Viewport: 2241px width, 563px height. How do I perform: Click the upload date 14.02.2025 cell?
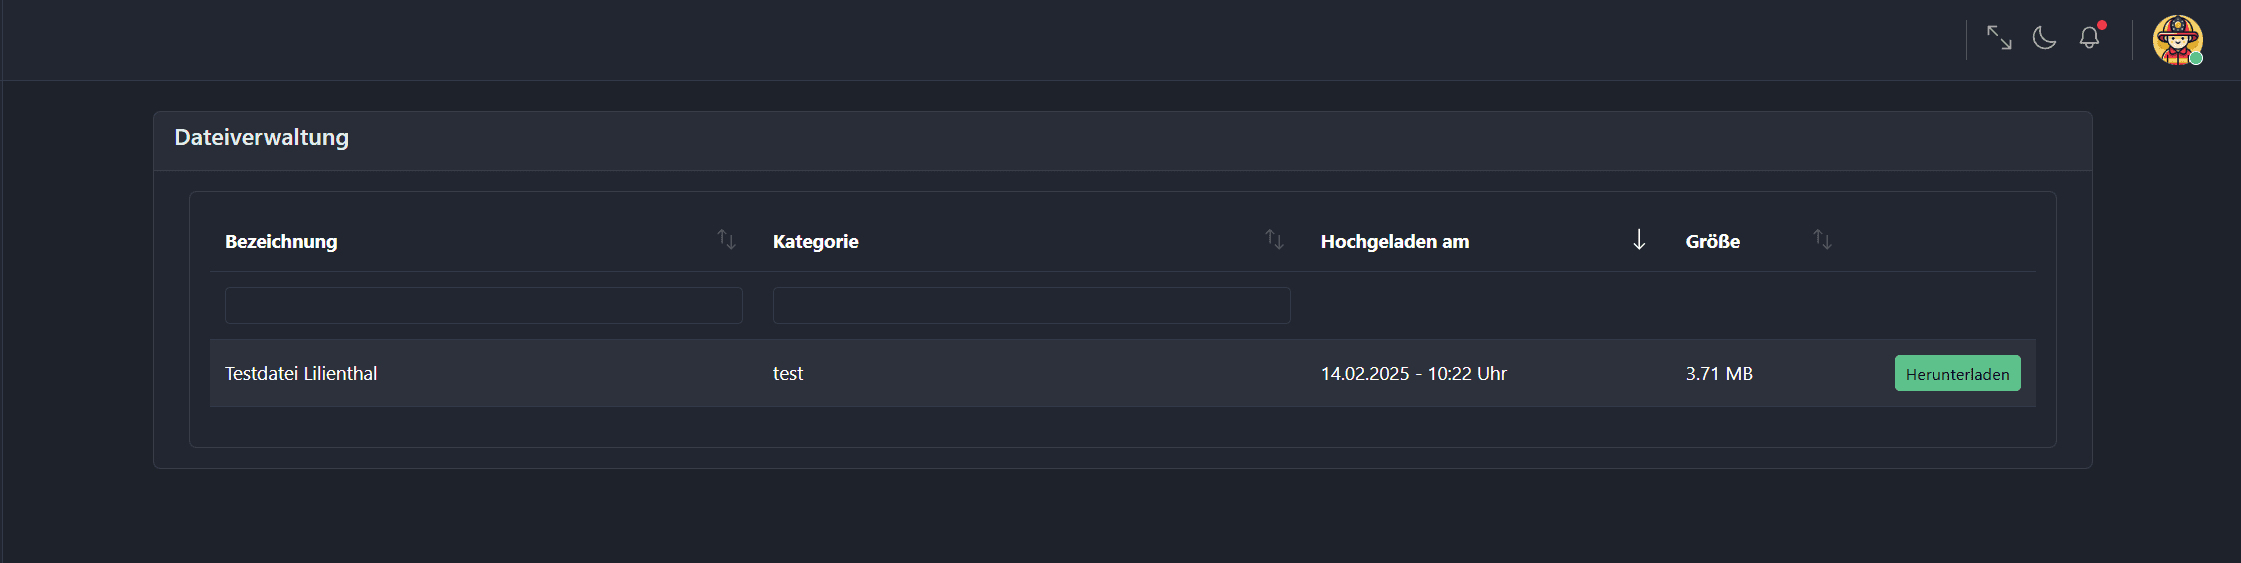[1413, 374]
